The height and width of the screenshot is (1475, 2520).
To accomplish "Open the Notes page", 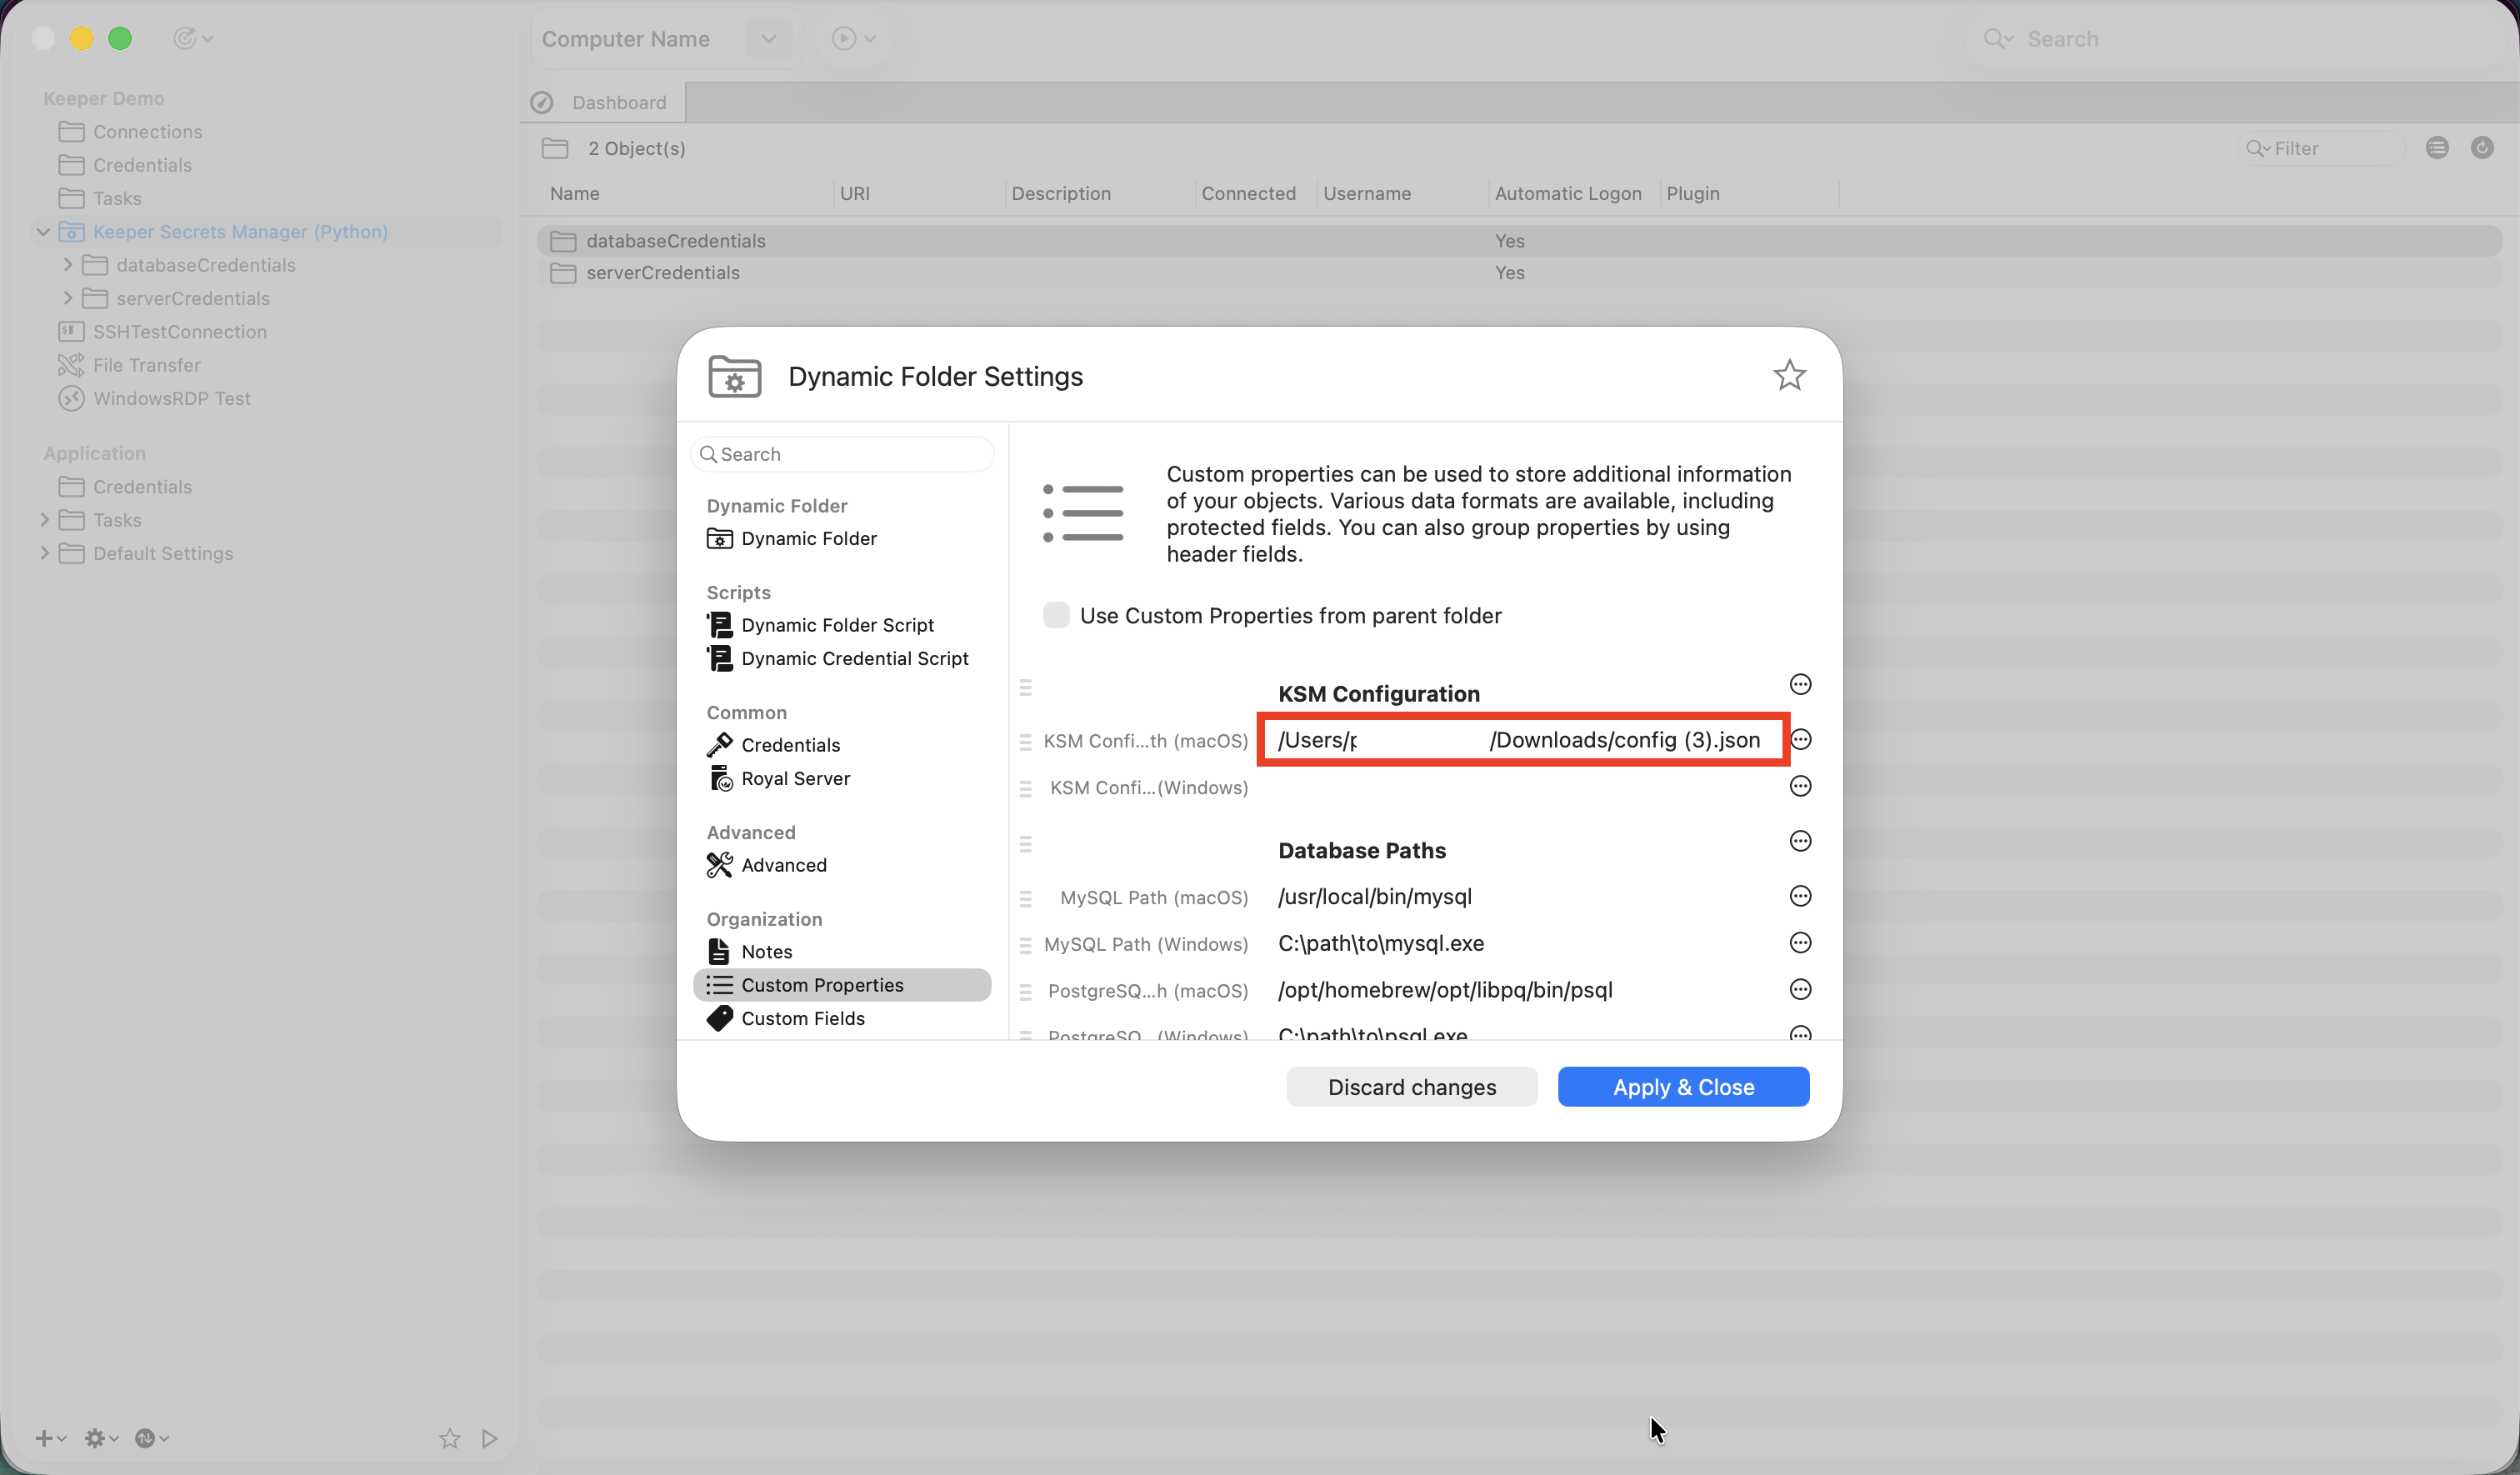I will (766, 951).
